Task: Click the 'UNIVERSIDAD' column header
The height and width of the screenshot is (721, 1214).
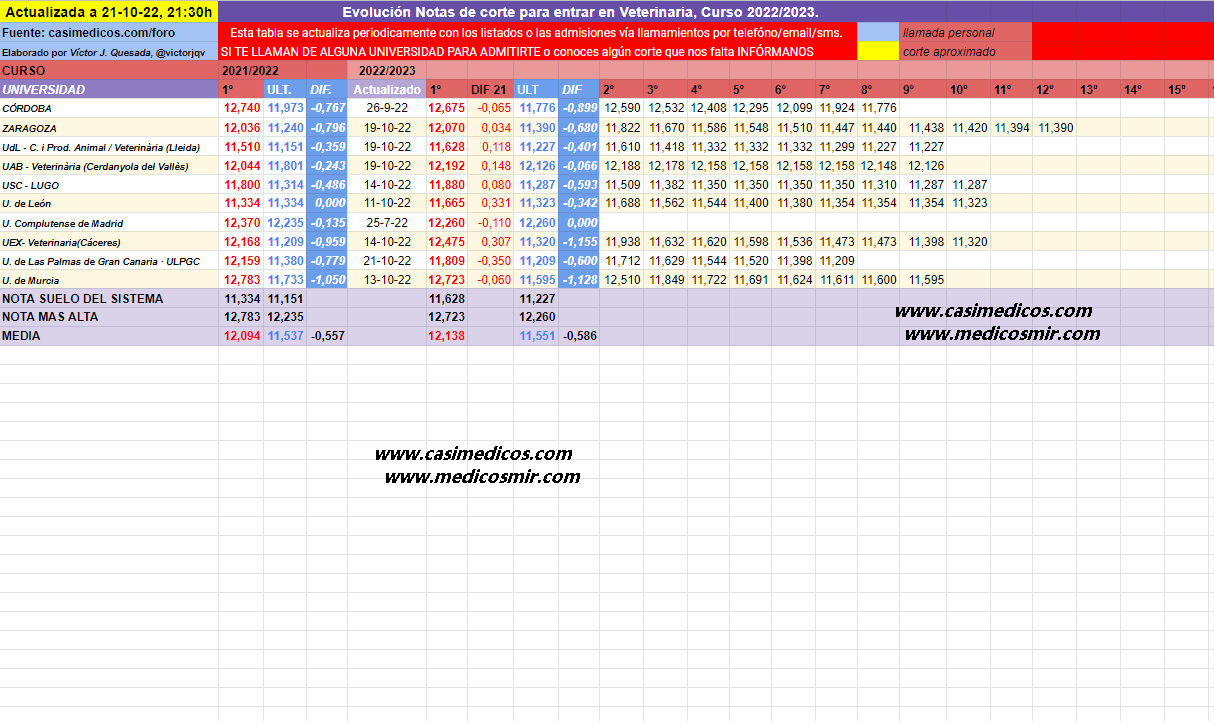Action: click(x=108, y=90)
